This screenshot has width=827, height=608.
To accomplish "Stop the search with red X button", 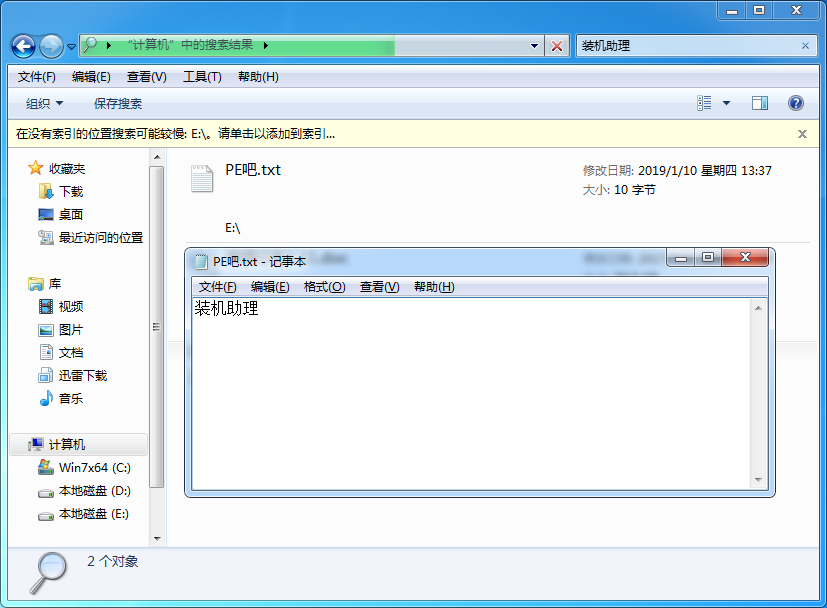I will (x=558, y=46).
